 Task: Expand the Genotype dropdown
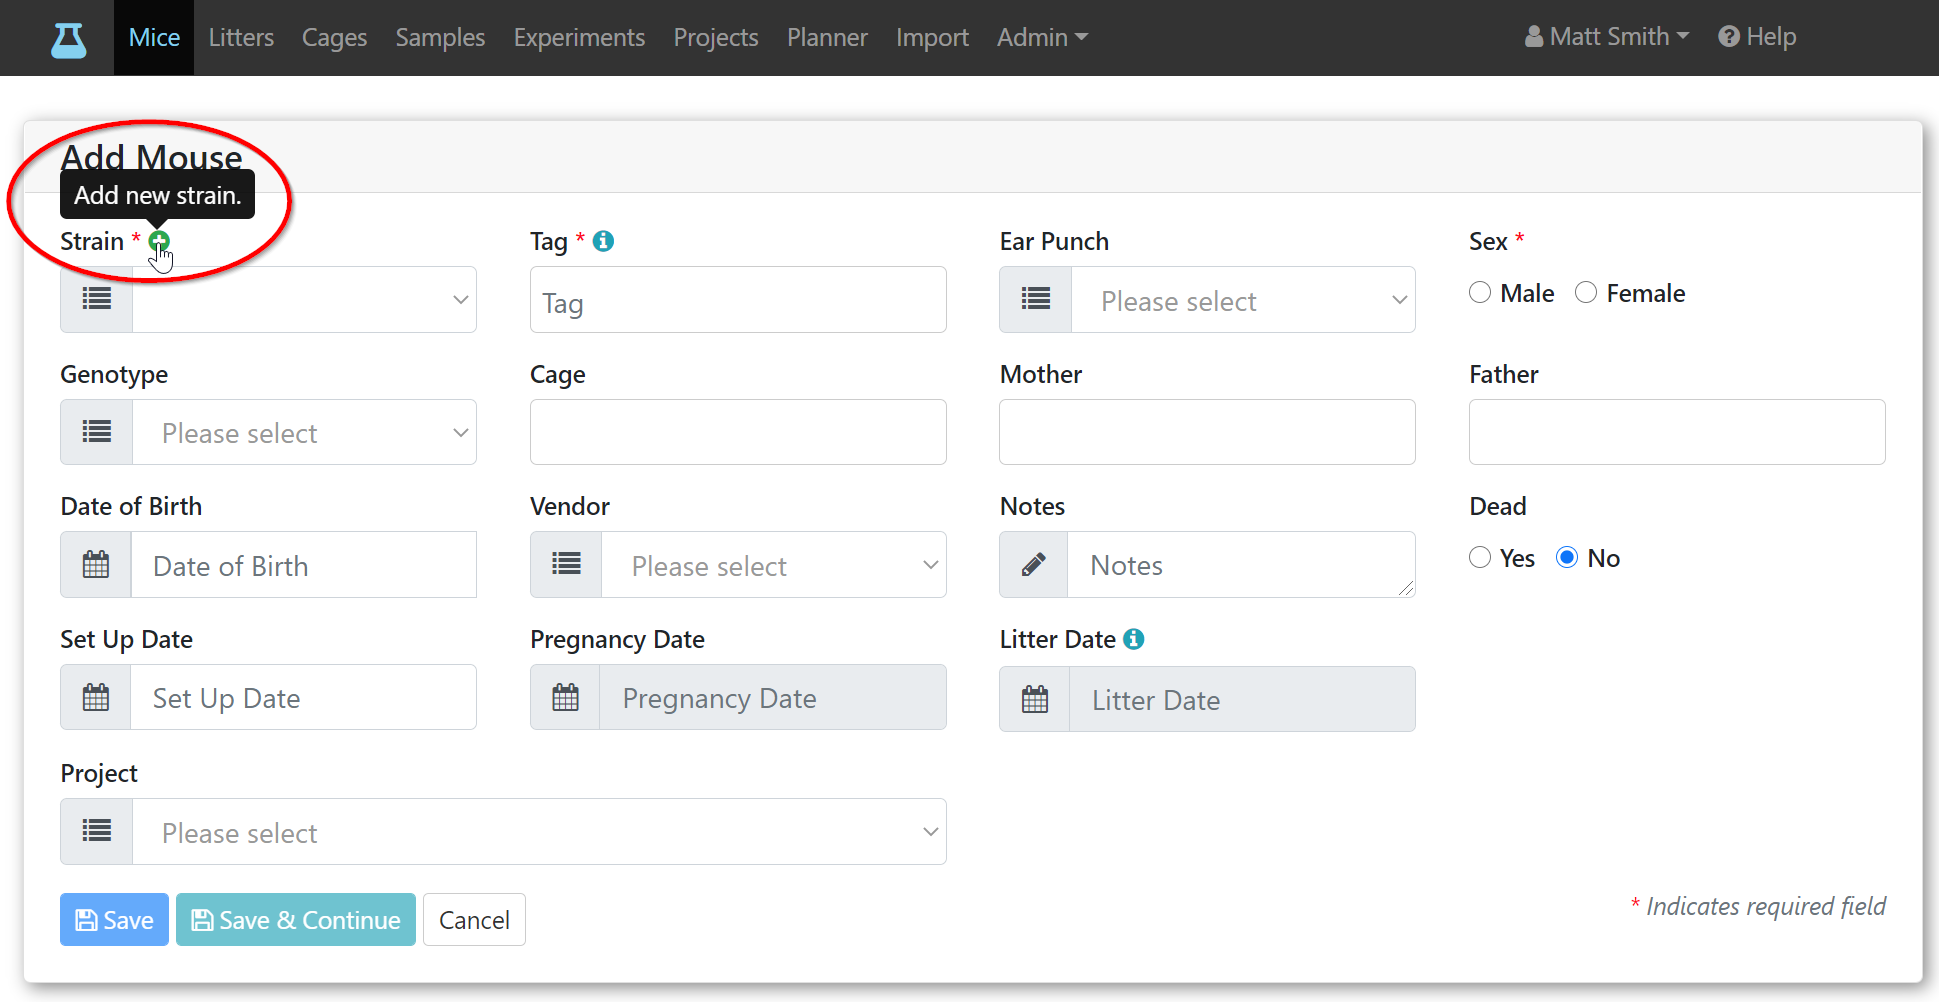(304, 432)
